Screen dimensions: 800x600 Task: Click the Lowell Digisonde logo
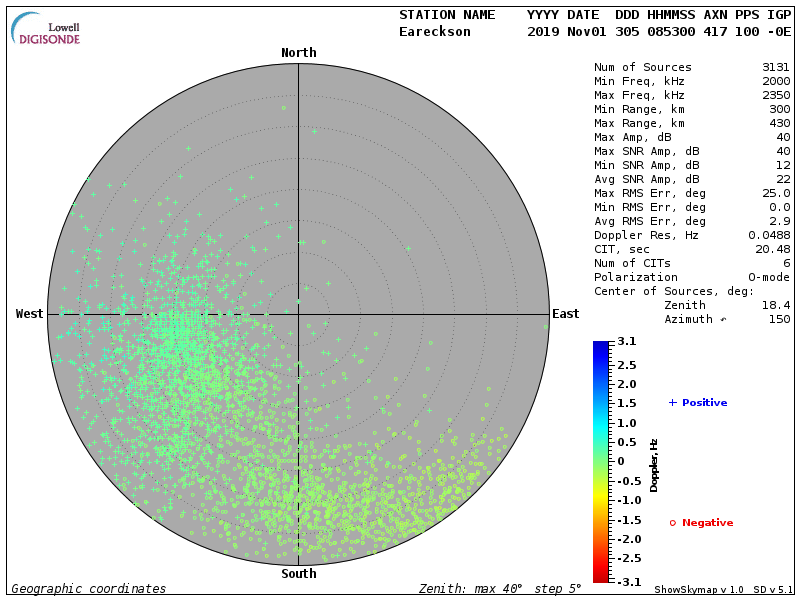click(x=47, y=28)
